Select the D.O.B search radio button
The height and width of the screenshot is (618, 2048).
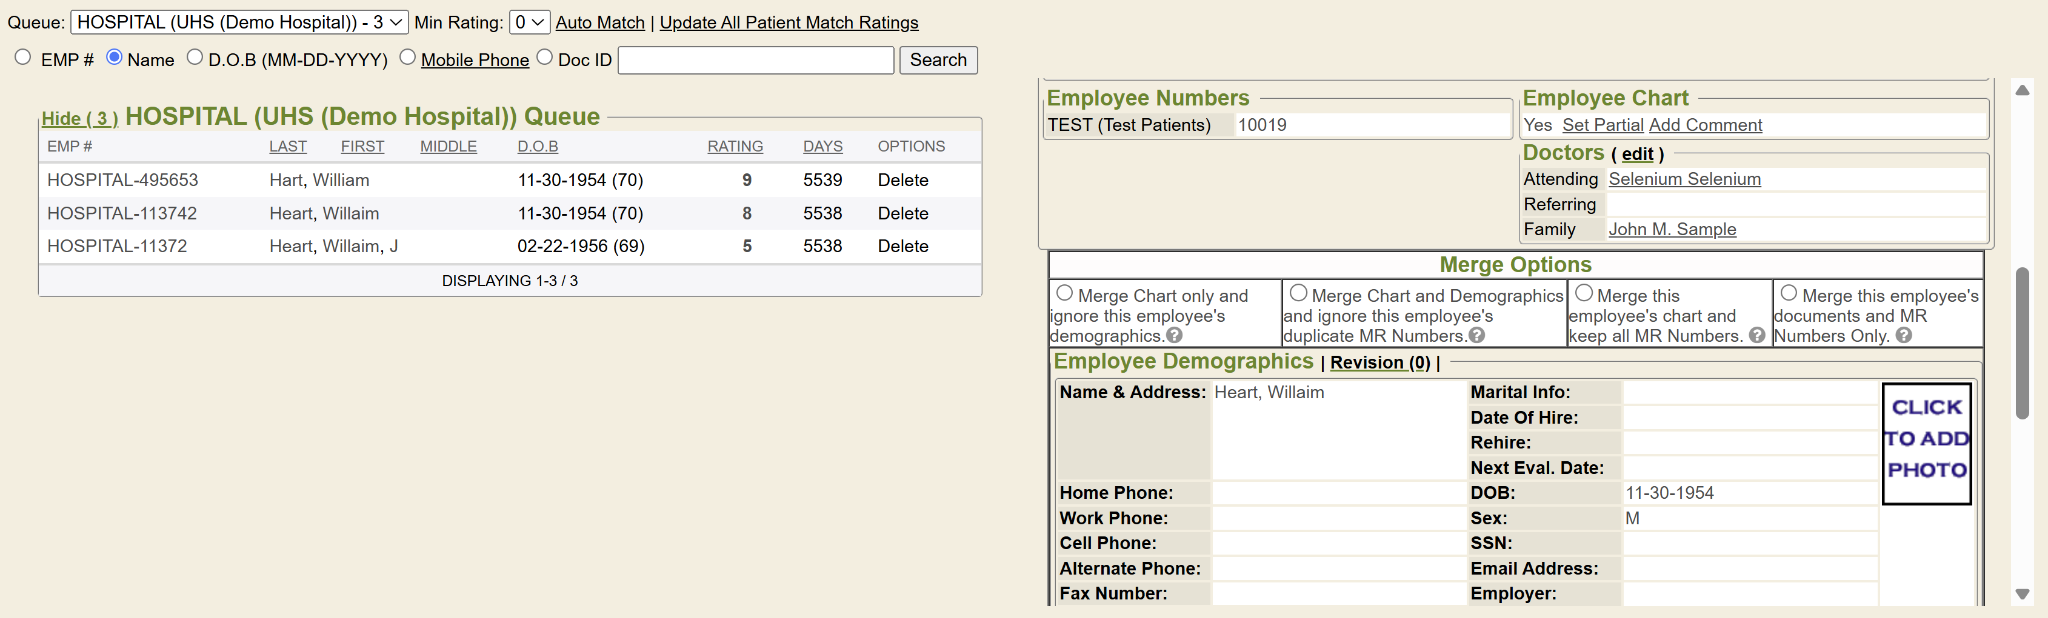point(195,58)
